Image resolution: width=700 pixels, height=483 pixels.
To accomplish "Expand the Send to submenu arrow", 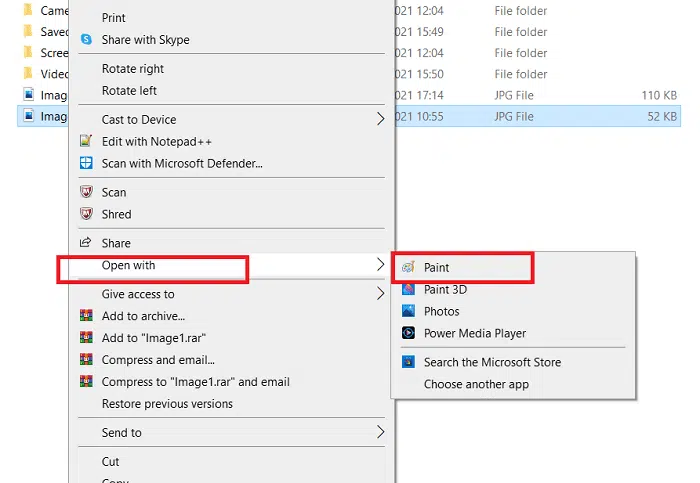I will [380, 432].
